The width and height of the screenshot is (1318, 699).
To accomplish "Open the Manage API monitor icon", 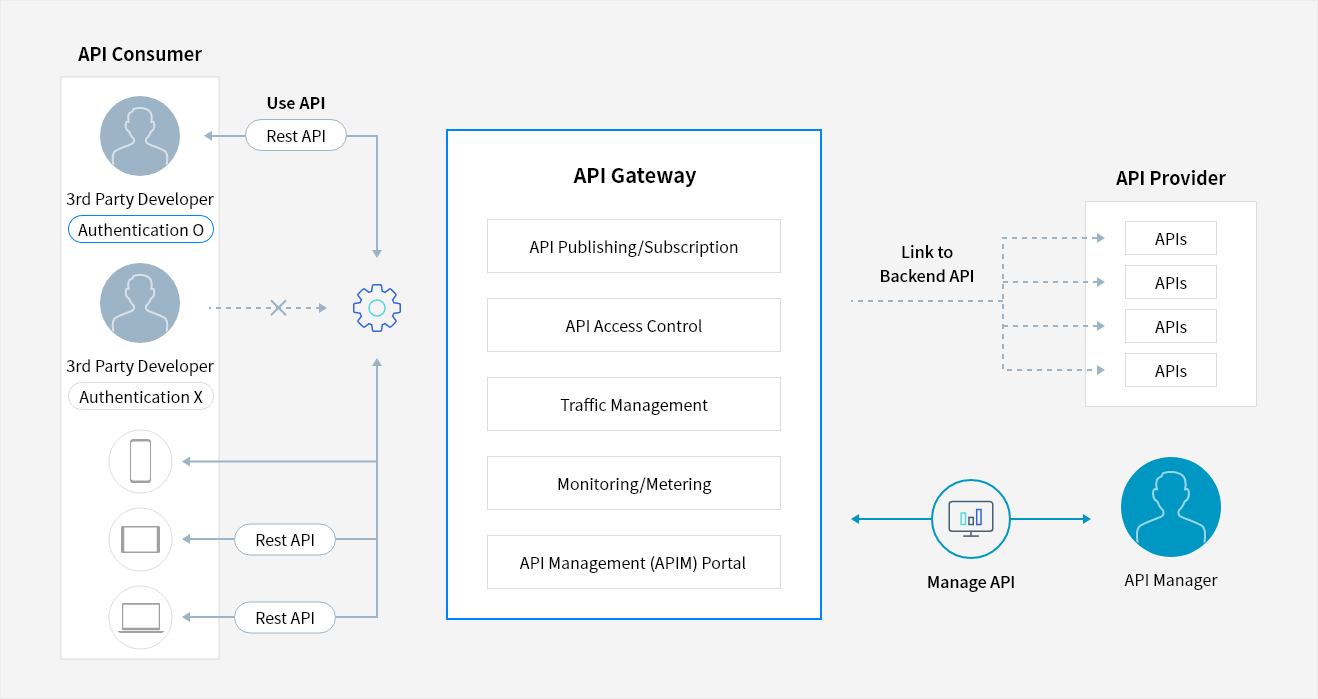I will (x=970, y=518).
